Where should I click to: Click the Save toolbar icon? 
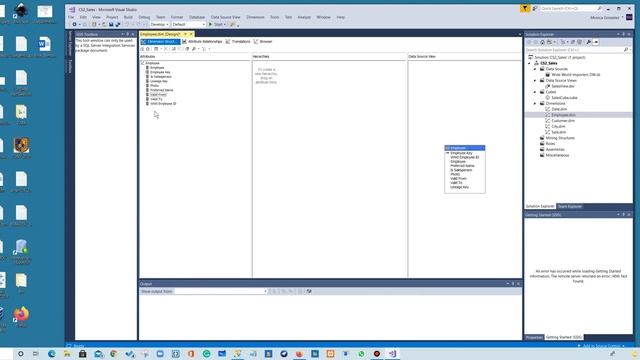pos(111,24)
